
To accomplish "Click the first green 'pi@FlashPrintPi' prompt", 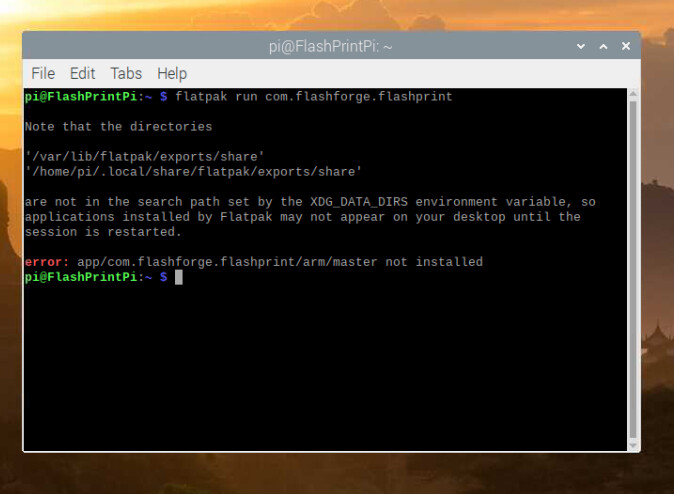I will pyautogui.click(x=81, y=97).
